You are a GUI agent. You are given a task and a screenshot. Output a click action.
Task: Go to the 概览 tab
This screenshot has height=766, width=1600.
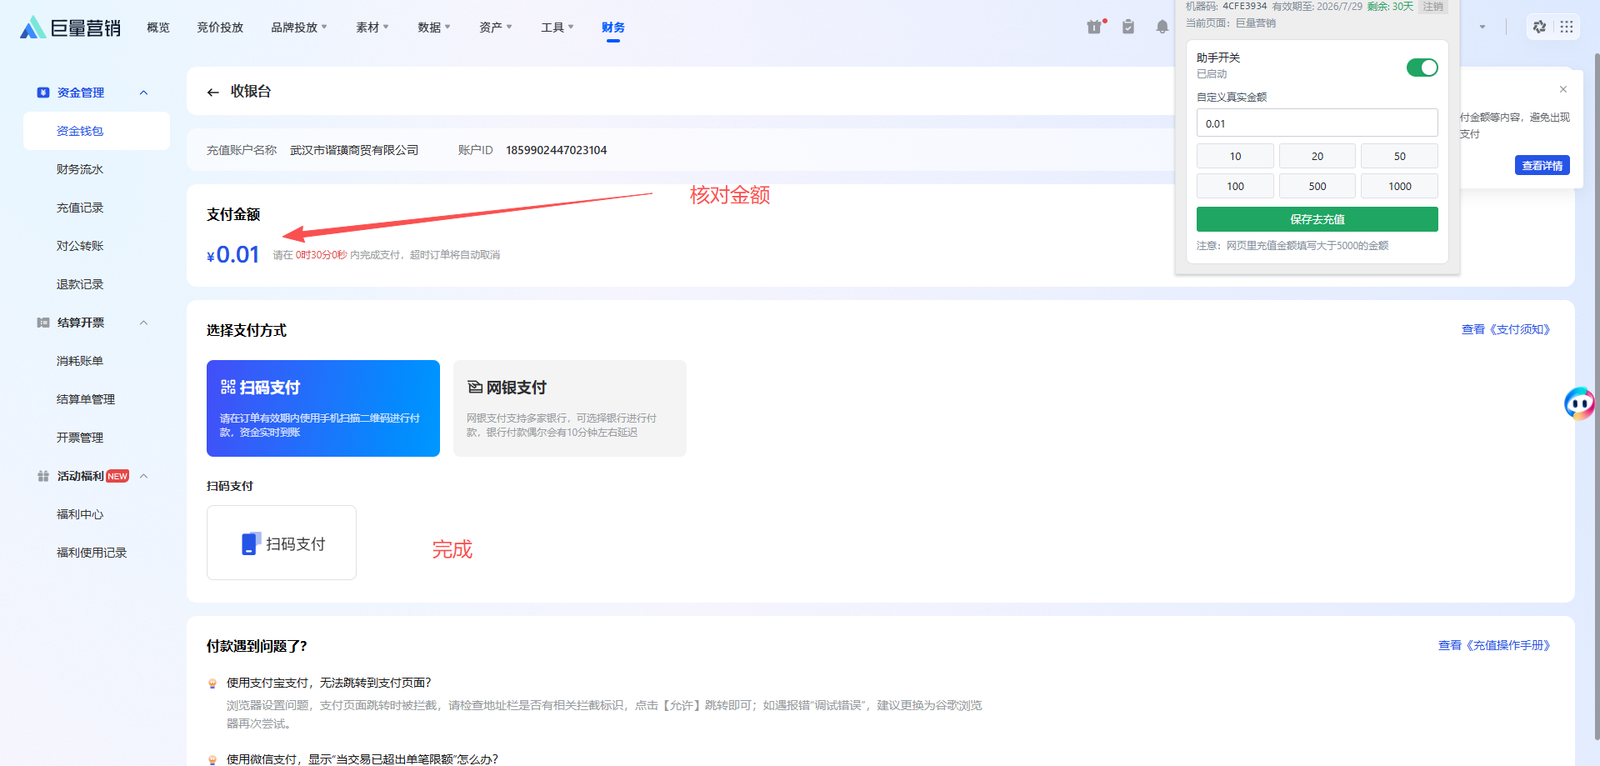158,27
